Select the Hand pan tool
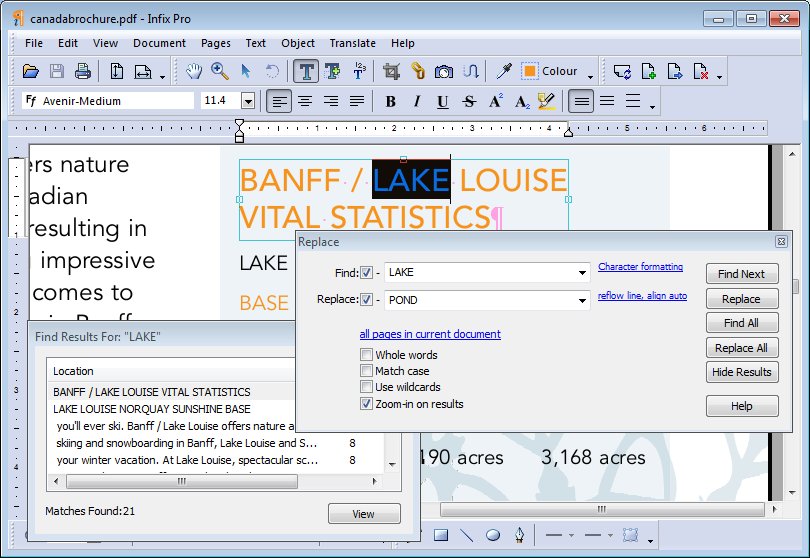The image size is (810, 558). (194, 71)
